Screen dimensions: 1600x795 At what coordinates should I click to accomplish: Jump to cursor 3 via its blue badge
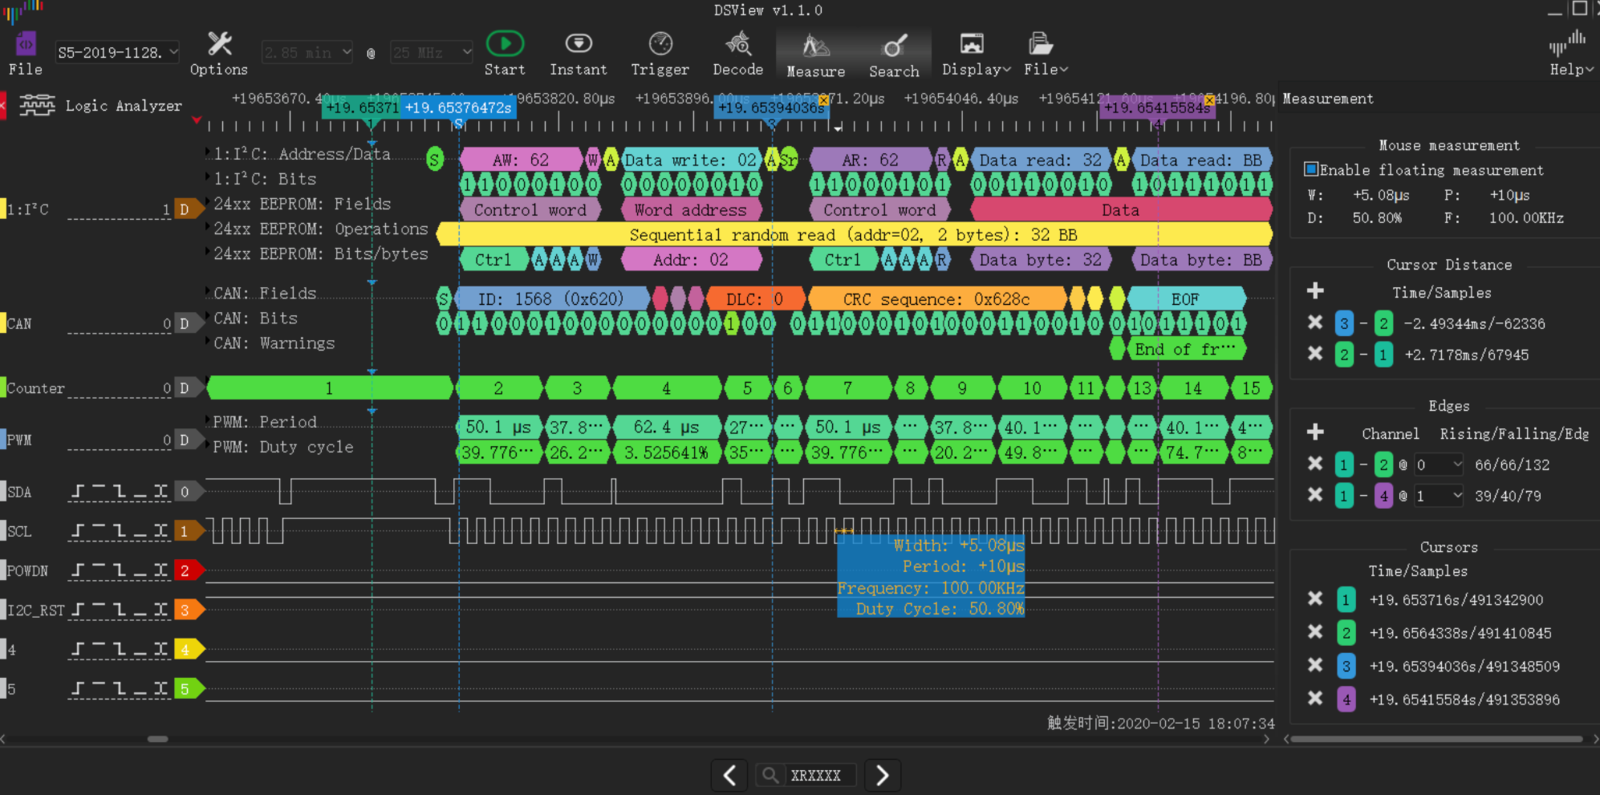(1346, 666)
